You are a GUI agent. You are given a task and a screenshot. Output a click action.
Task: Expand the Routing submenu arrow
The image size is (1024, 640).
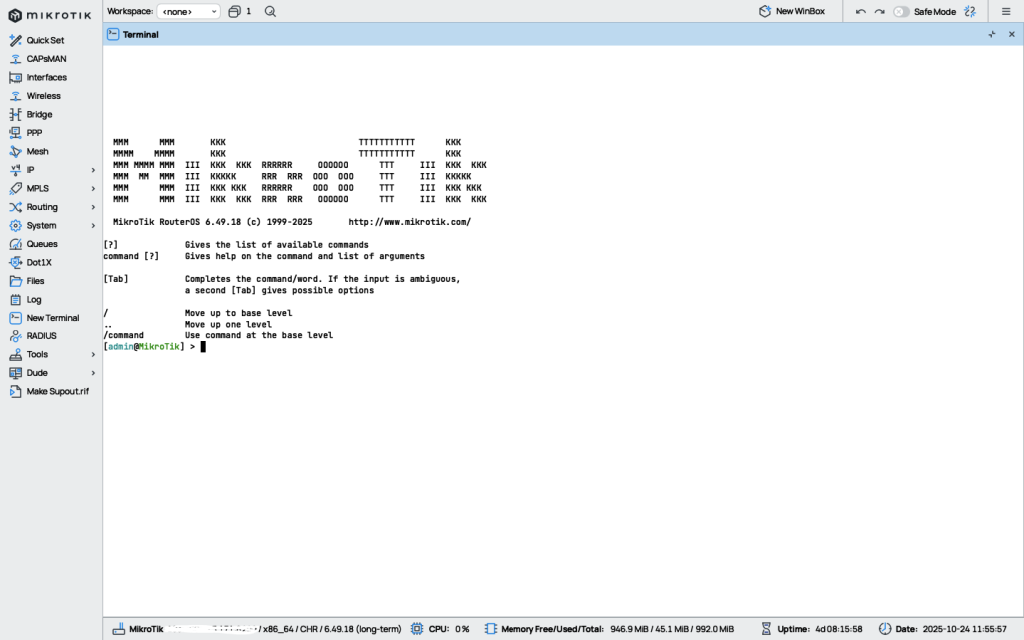[93, 207]
